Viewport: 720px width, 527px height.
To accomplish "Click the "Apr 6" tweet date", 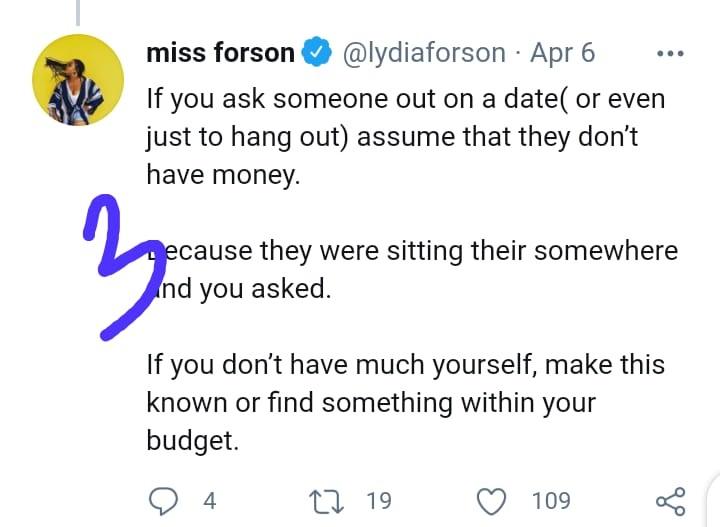I will point(562,53).
